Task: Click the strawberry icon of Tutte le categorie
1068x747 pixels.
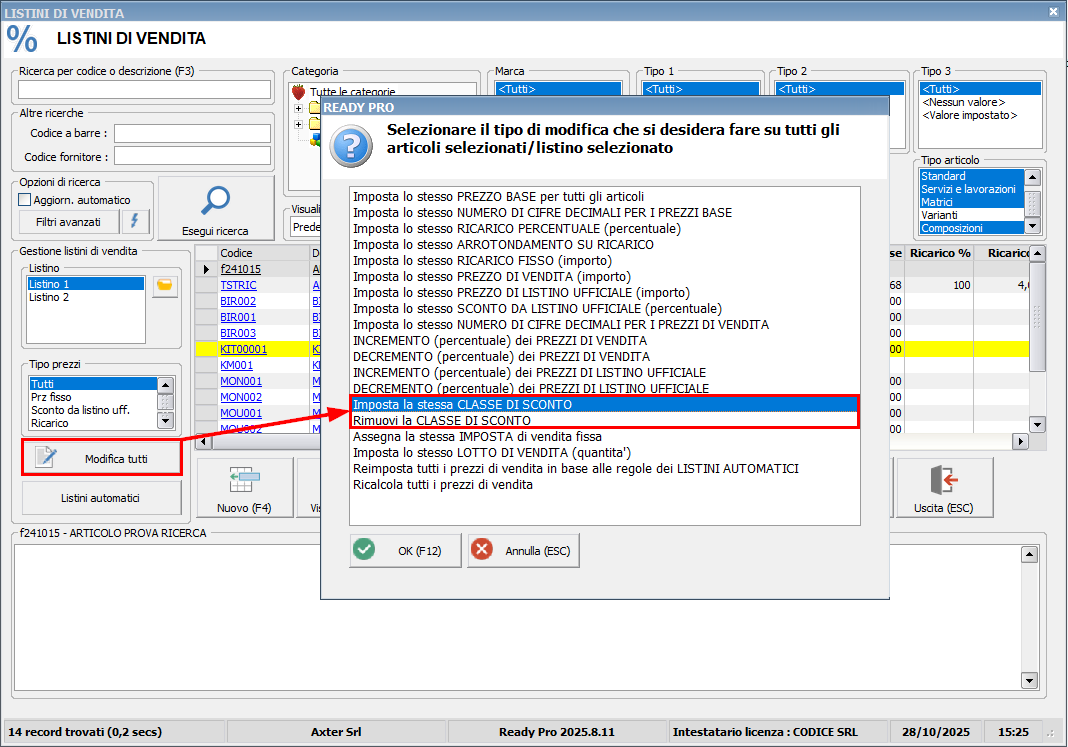Action: pos(298,92)
